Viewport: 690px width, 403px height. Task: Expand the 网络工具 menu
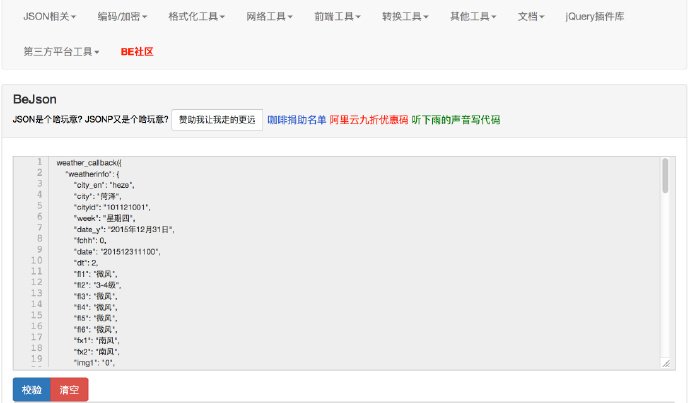click(x=269, y=17)
